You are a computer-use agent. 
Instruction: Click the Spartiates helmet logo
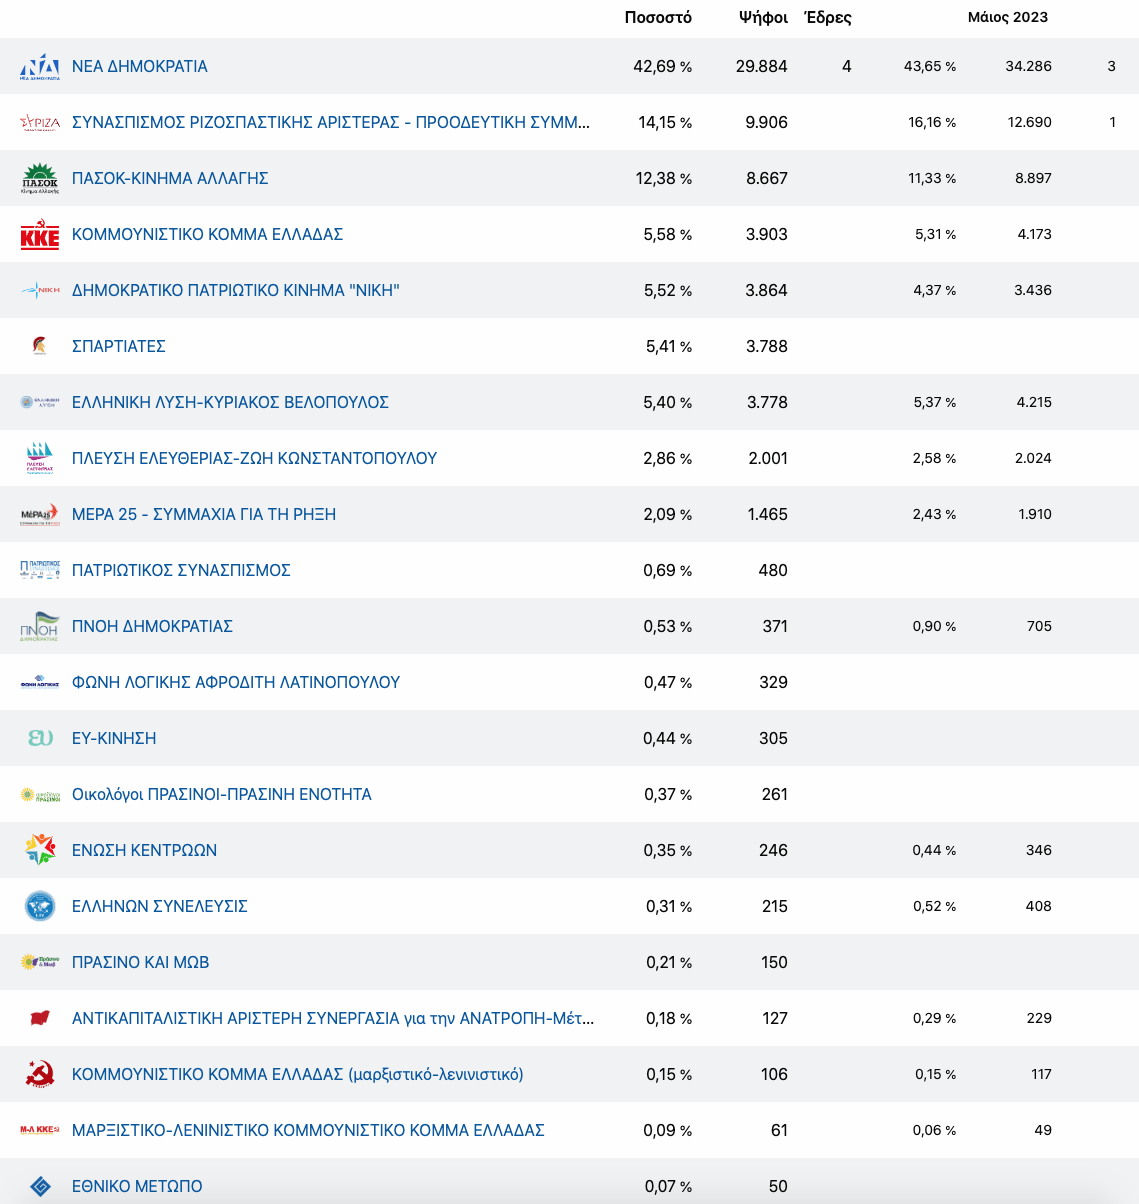point(40,346)
